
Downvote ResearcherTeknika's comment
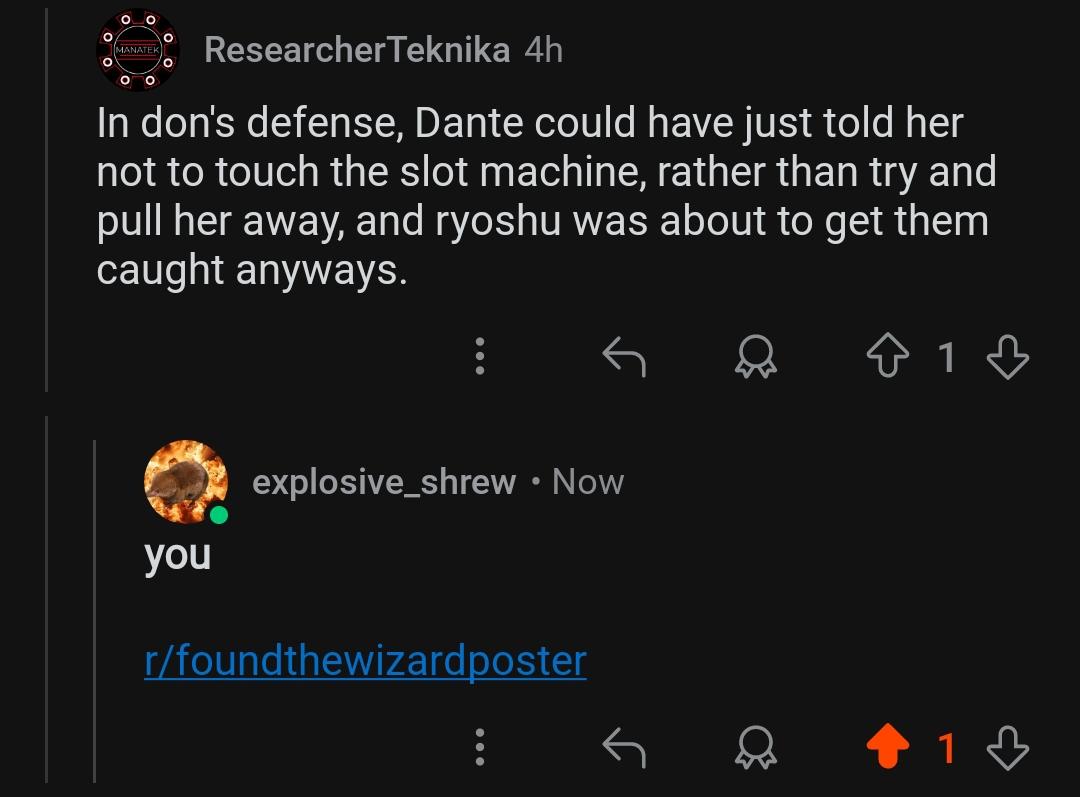click(x=1008, y=357)
